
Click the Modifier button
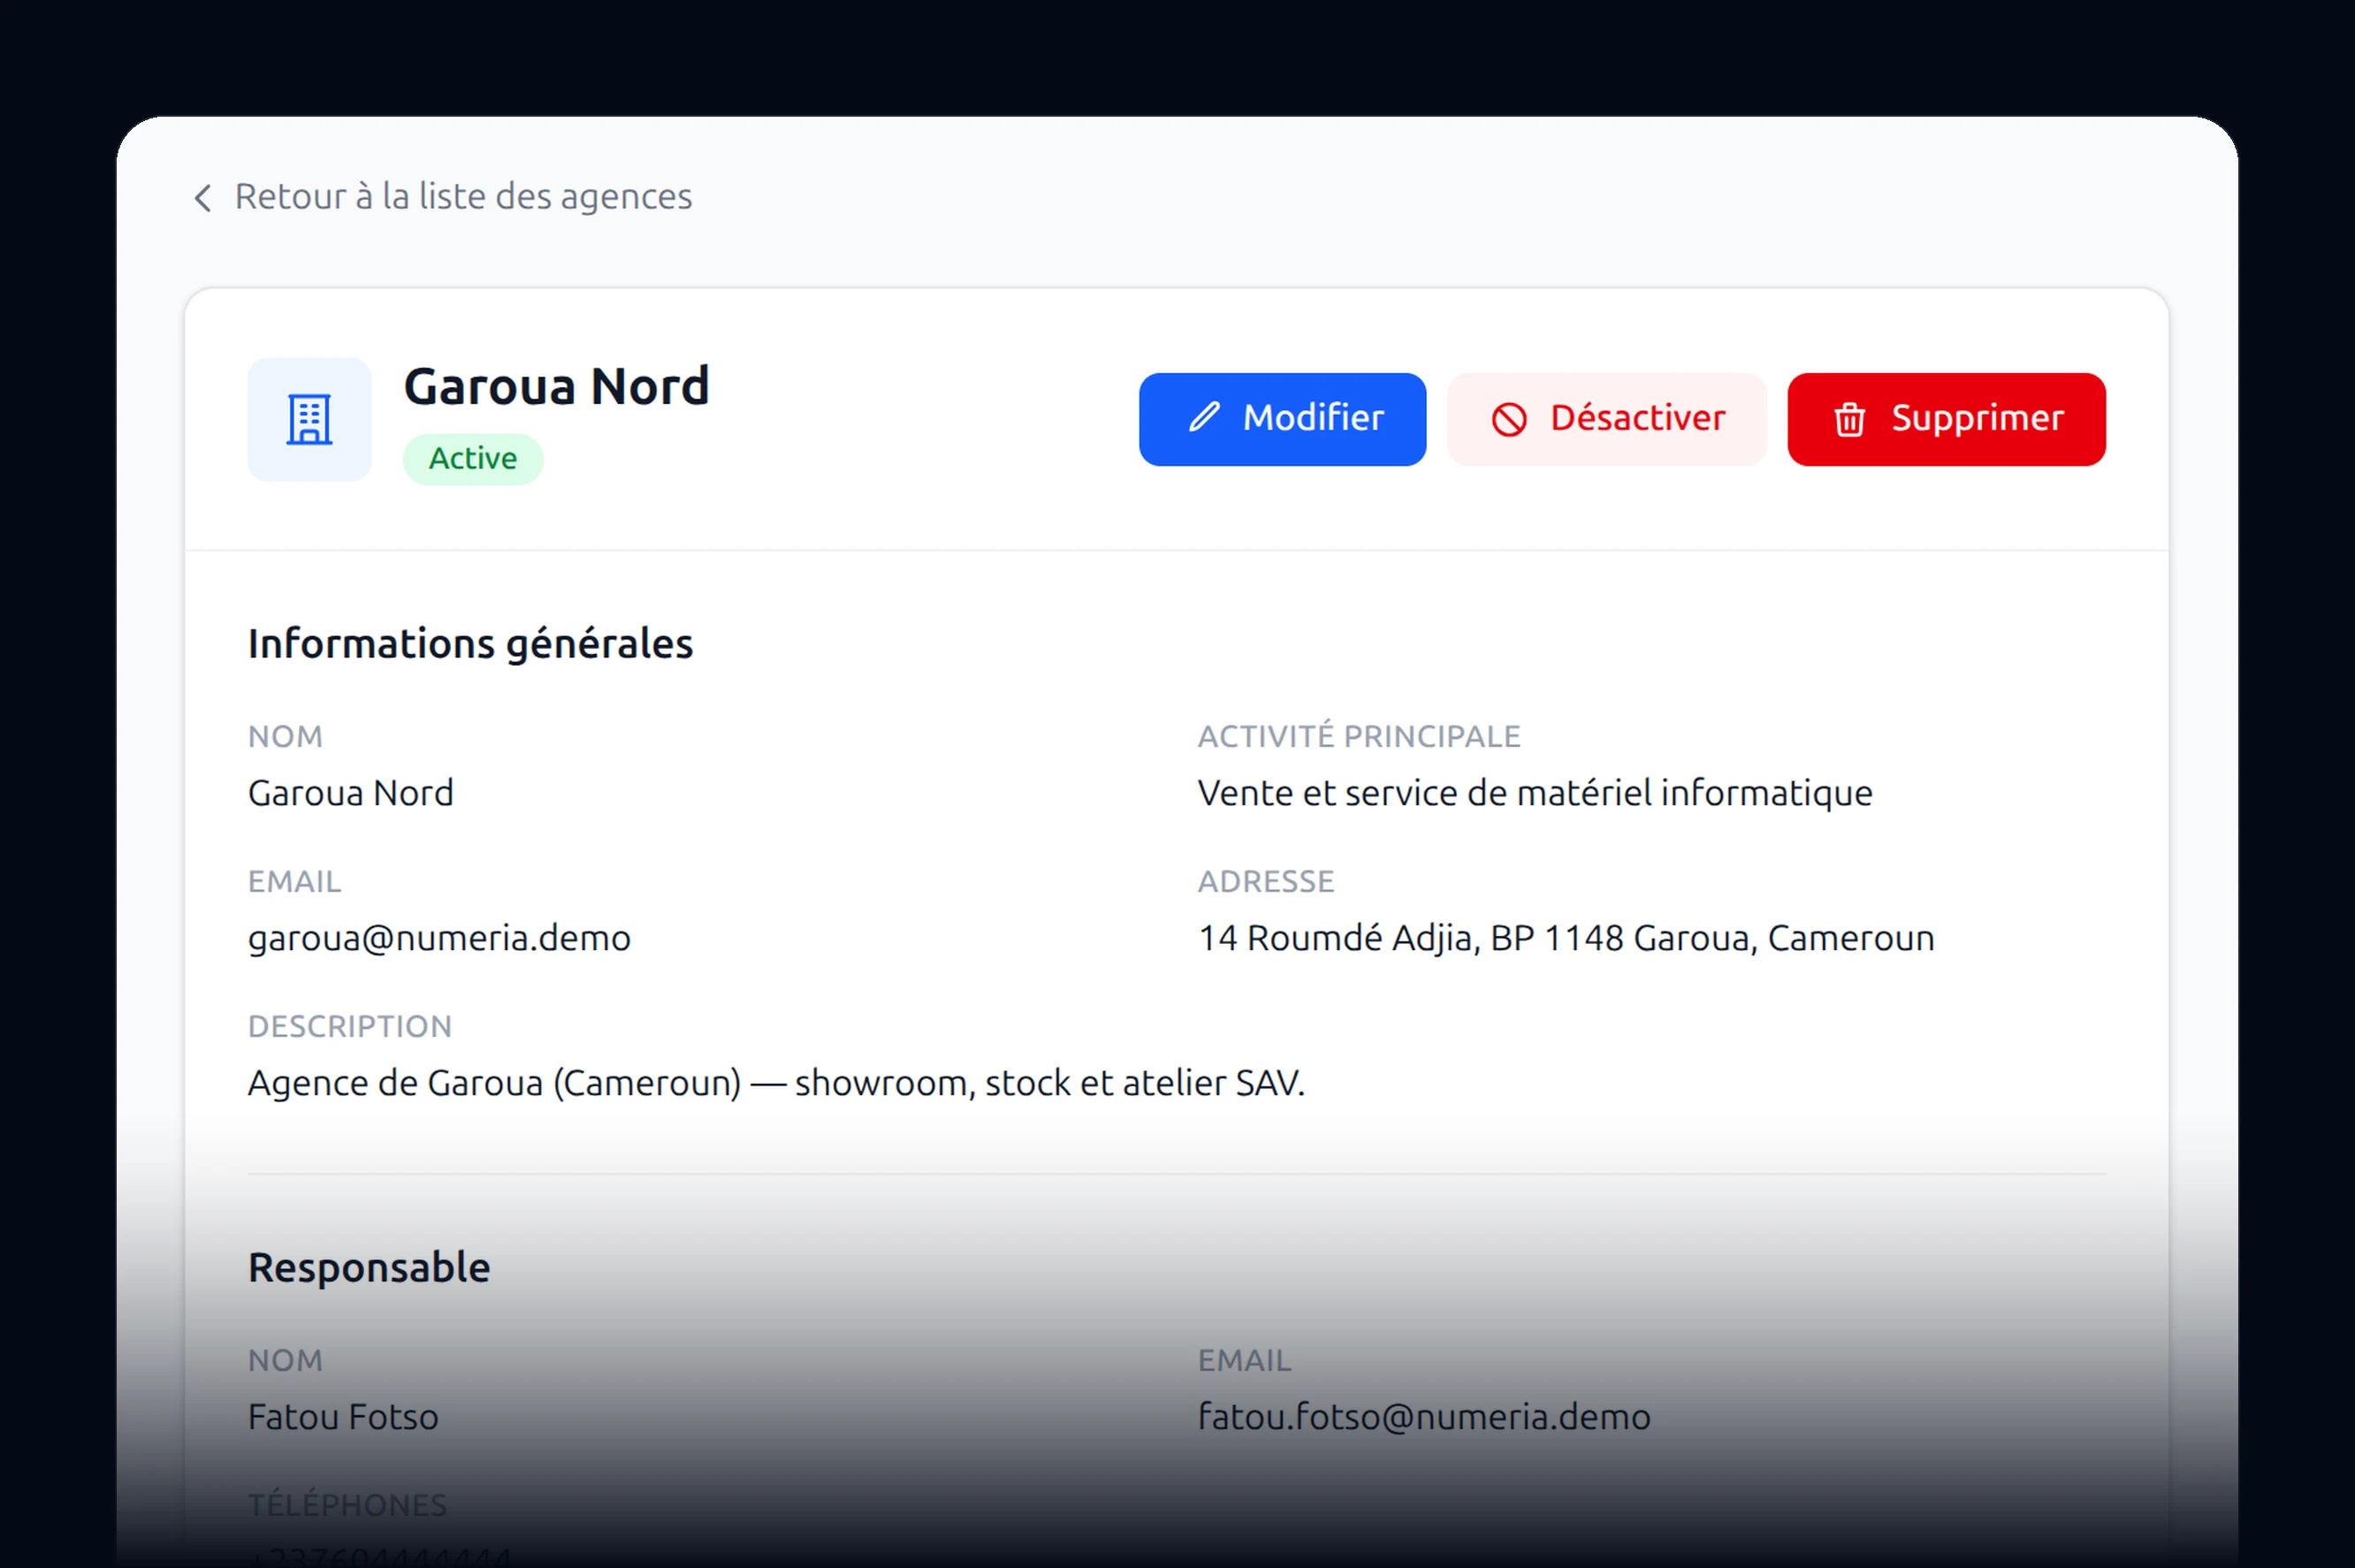click(1282, 419)
